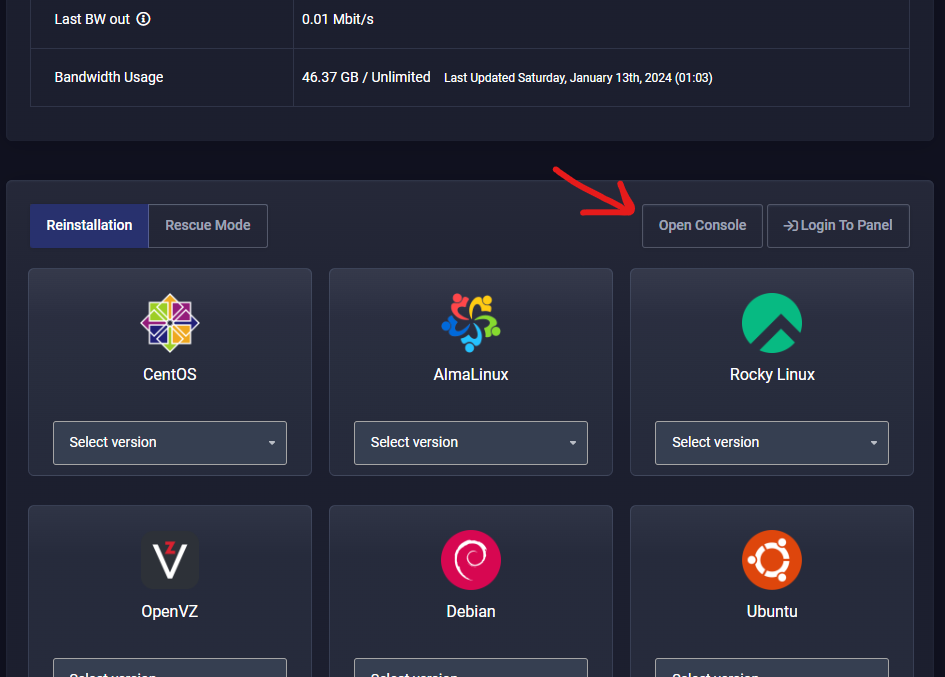Click the Ubuntu label

pos(772,611)
